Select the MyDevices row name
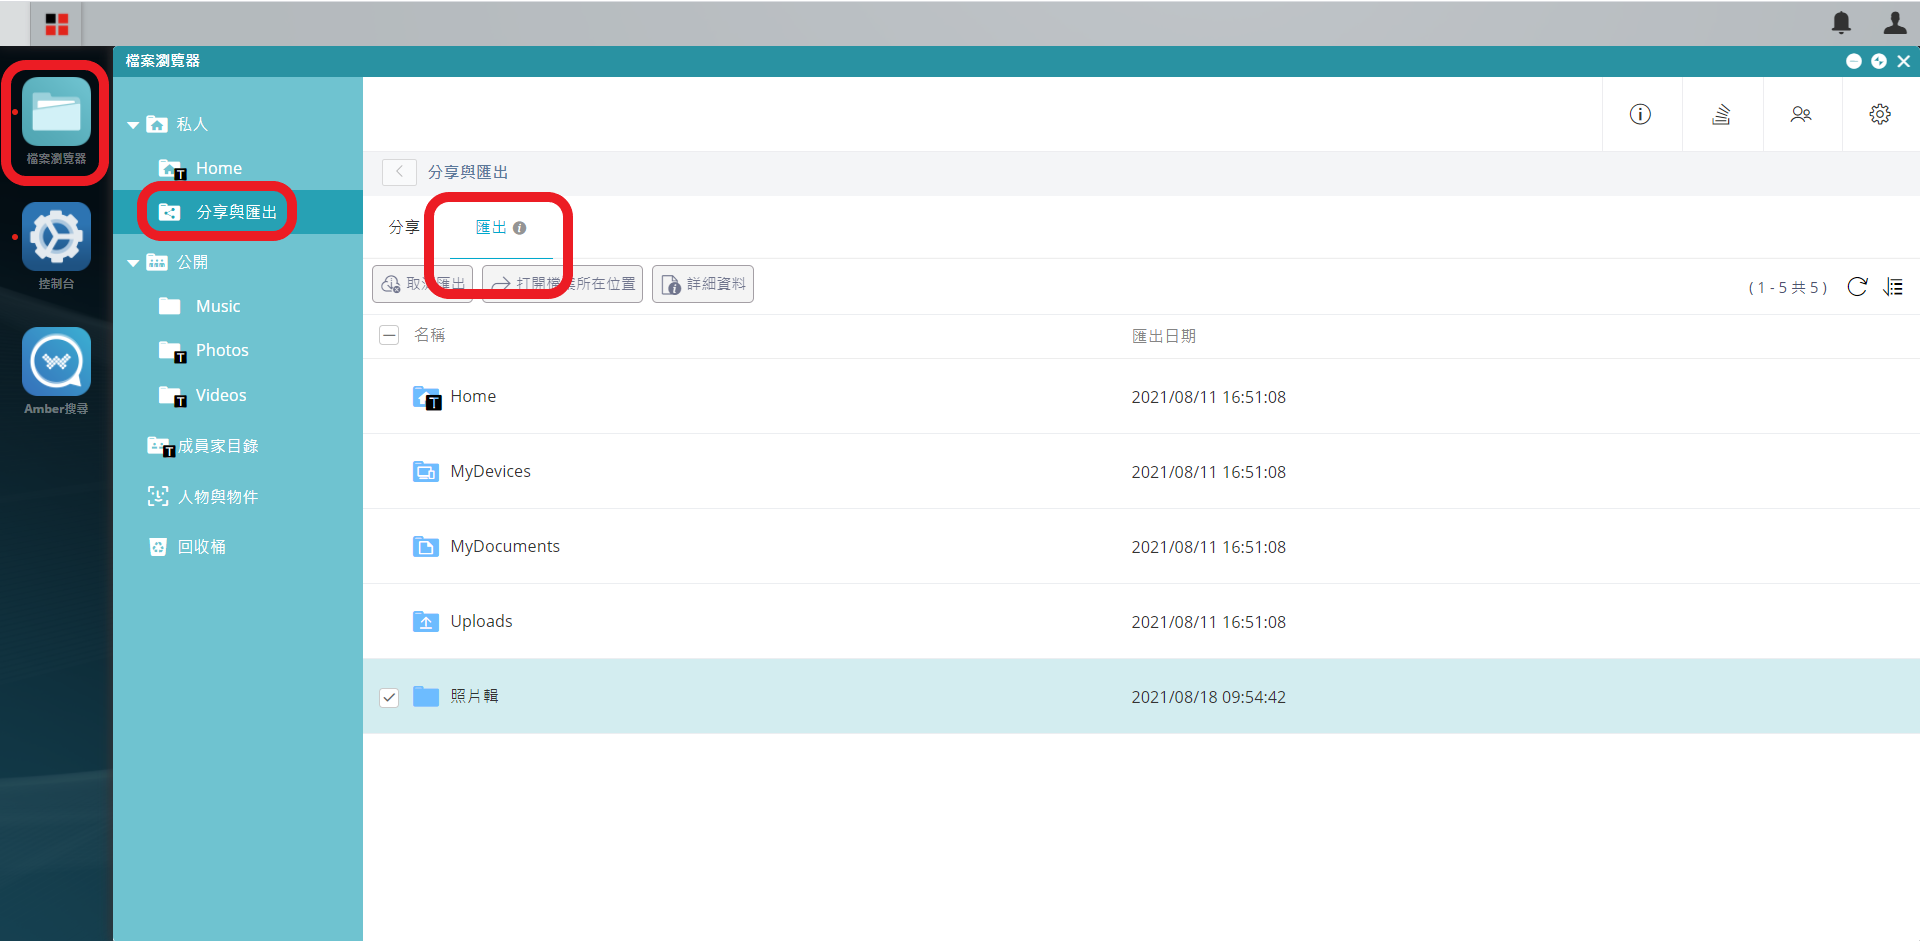 pos(490,471)
